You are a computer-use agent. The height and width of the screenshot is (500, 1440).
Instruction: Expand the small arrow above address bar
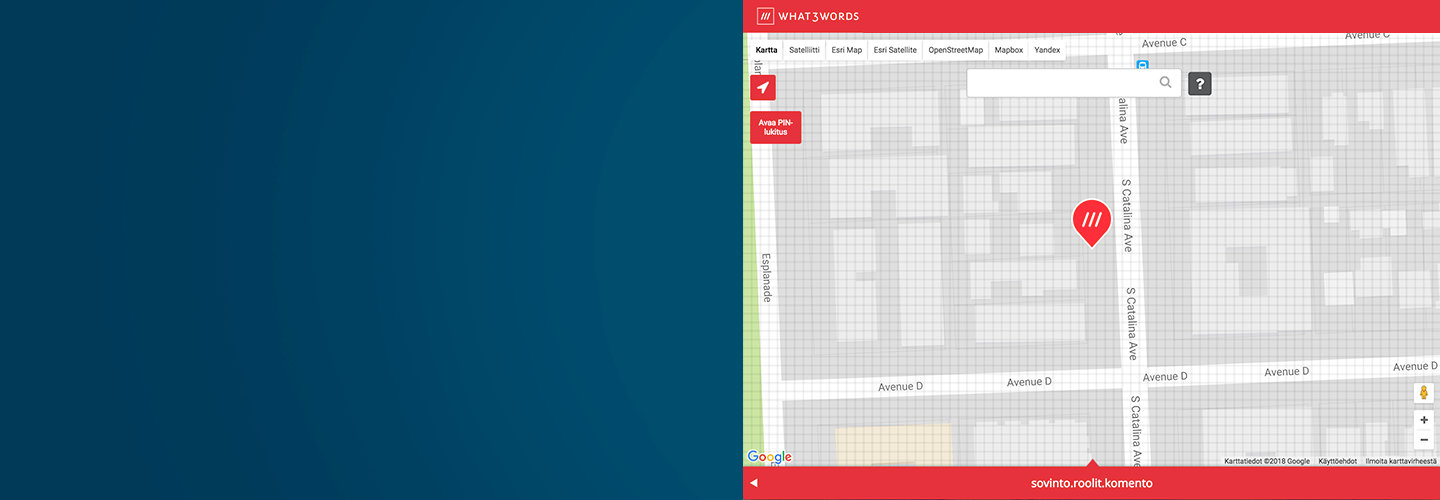(1092, 463)
